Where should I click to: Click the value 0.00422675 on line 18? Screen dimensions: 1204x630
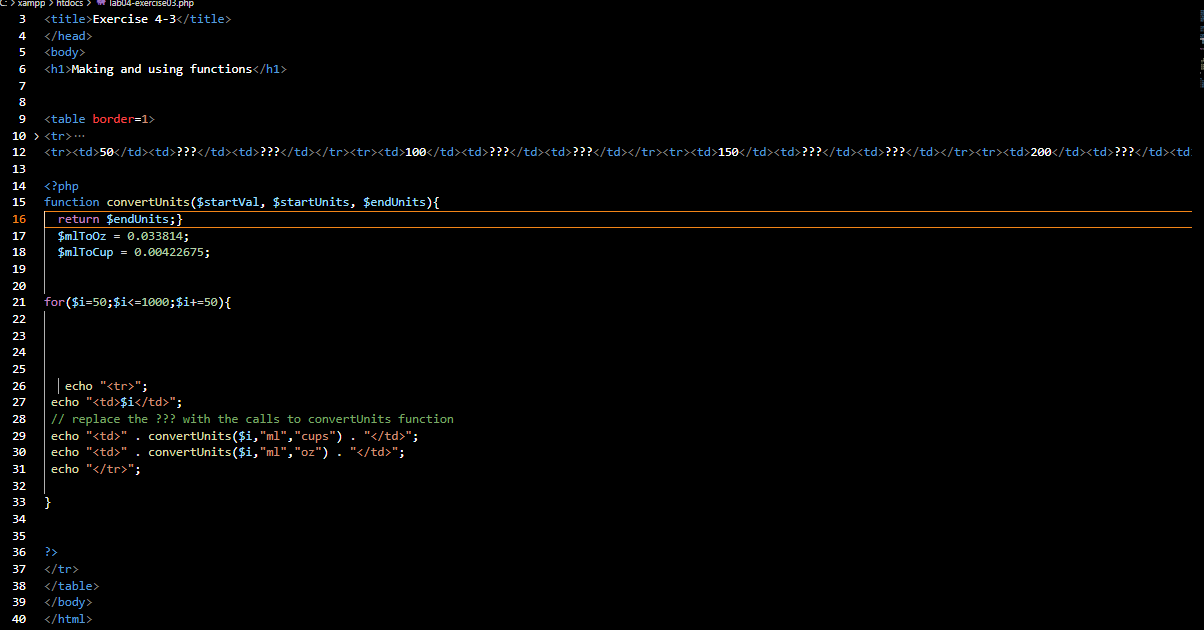pyautogui.click(x=168, y=252)
